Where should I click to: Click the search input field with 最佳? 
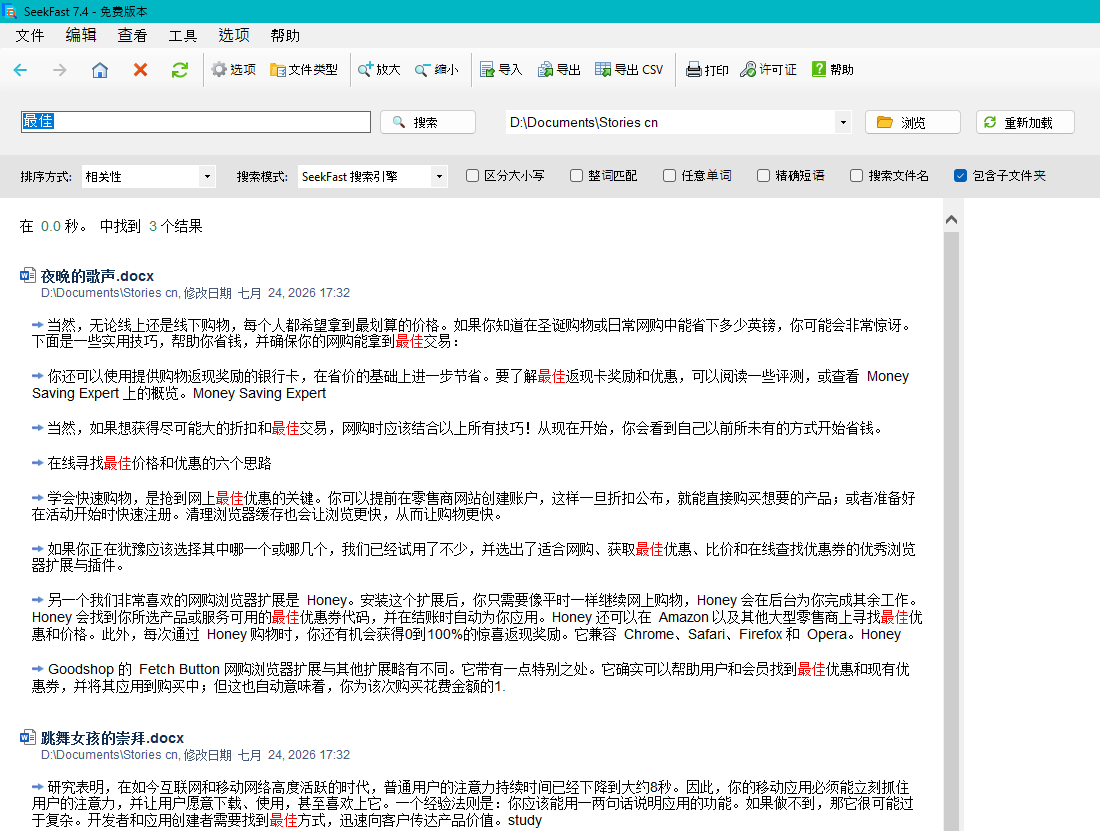[196, 121]
